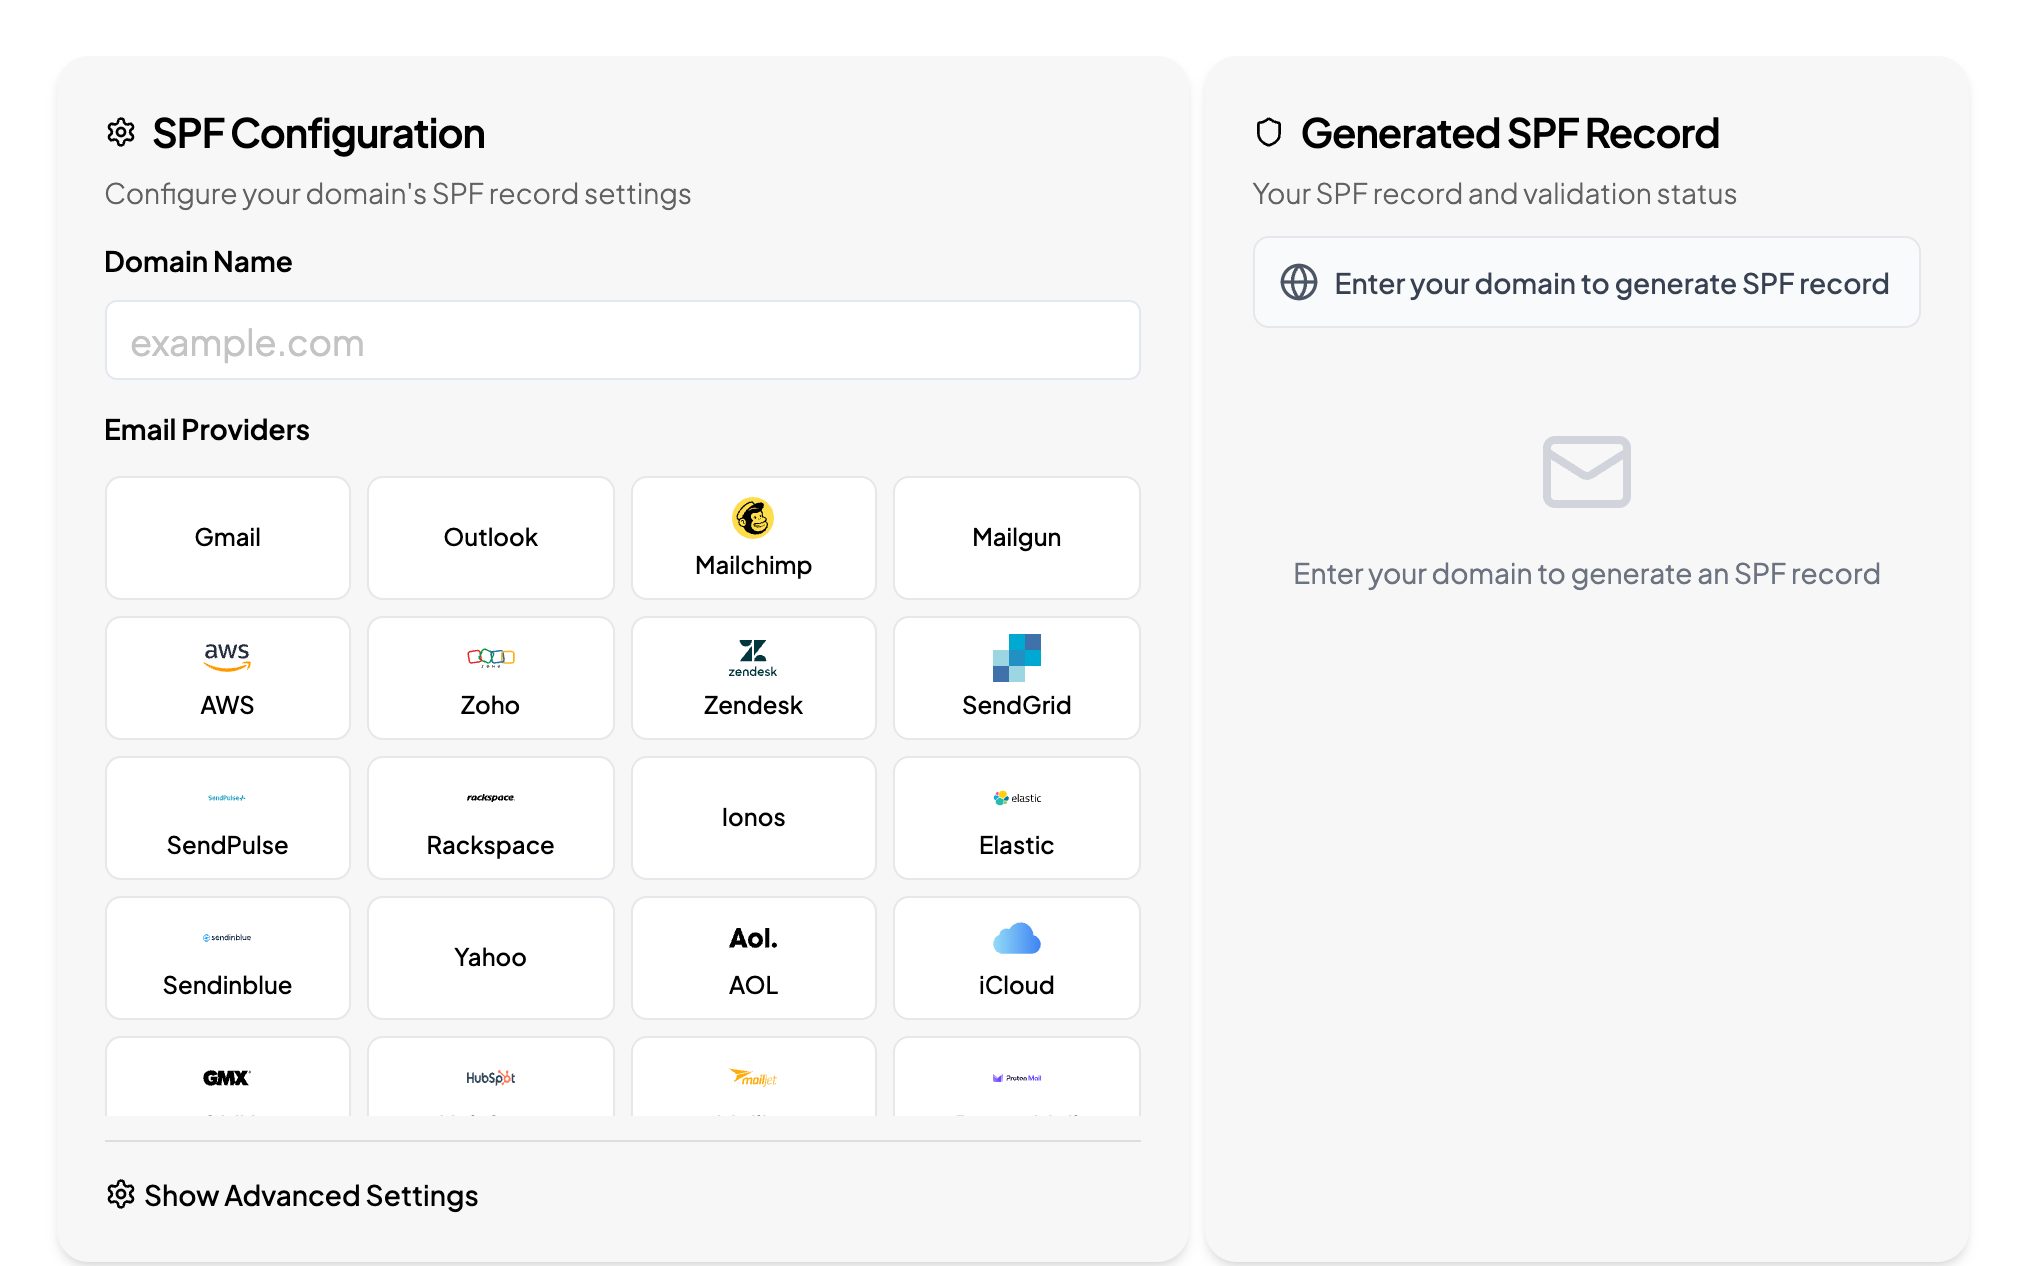Click the Rackspace logo icon
Viewport: 2024px width, 1266px height.
(491, 798)
